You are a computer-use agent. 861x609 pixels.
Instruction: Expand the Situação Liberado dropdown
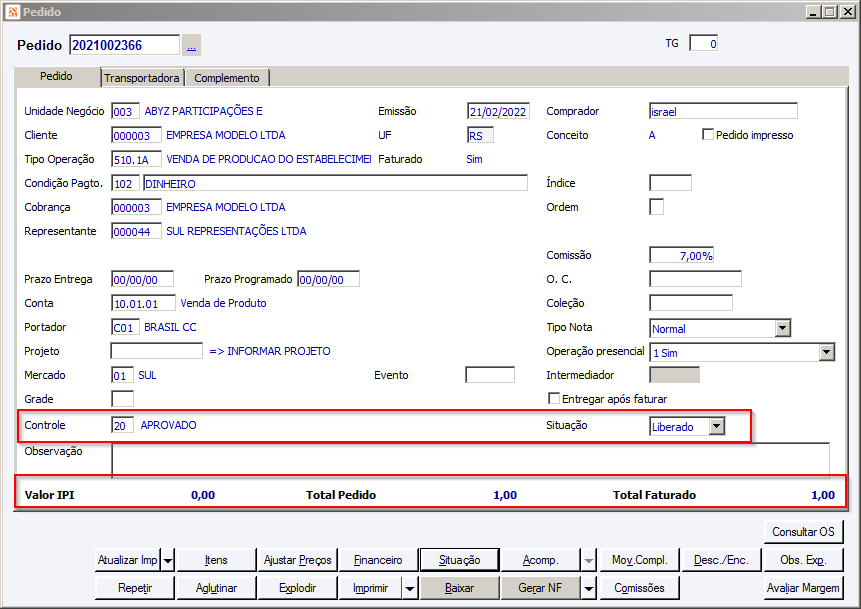click(716, 426)
